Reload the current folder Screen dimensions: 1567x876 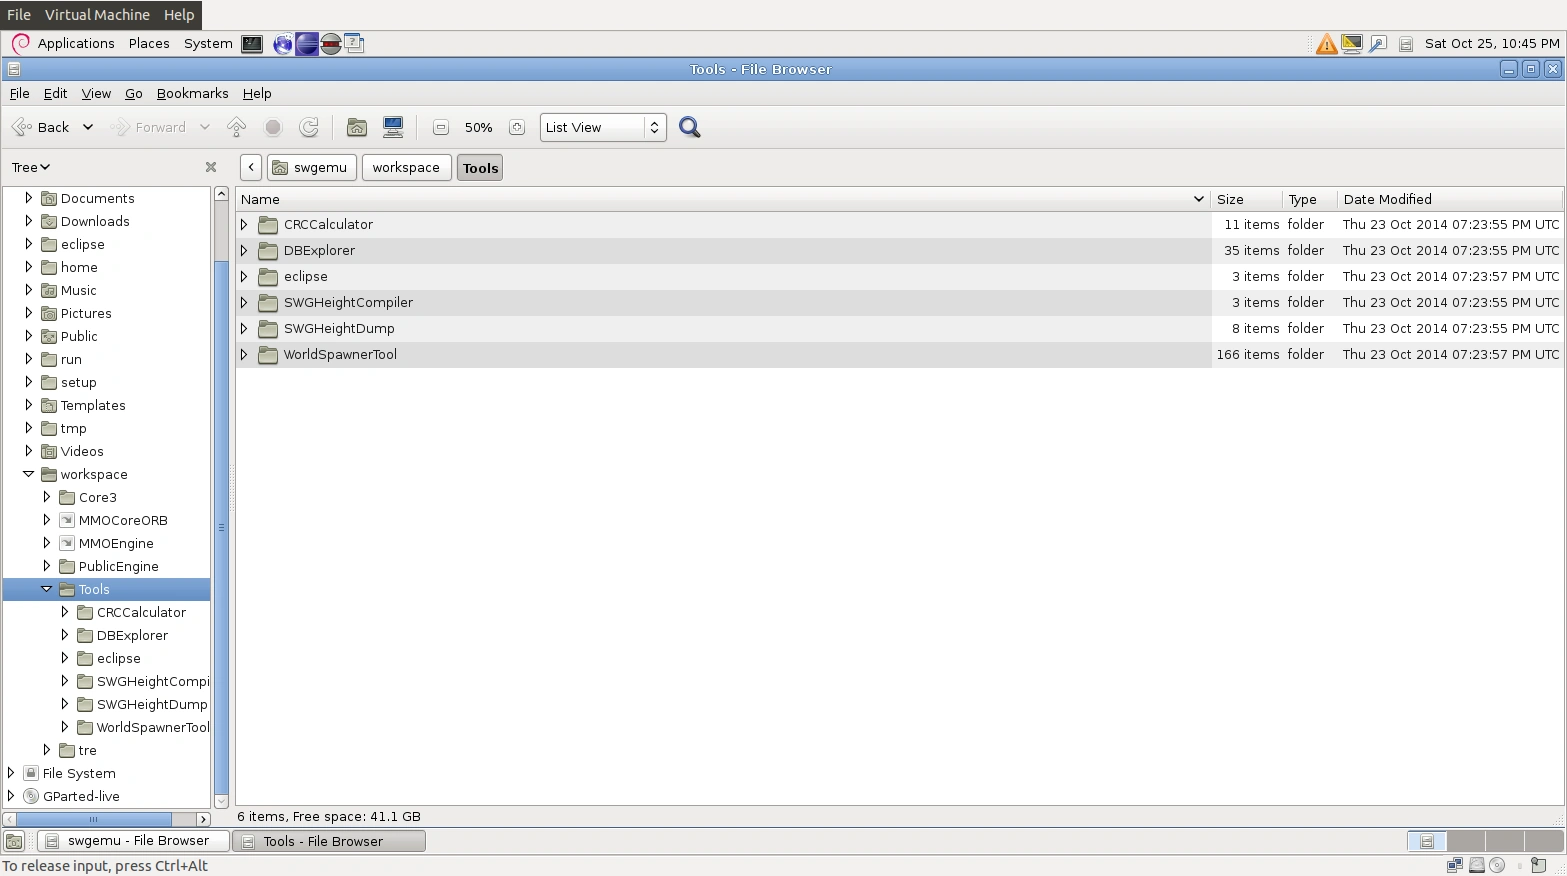click(309, 127)
